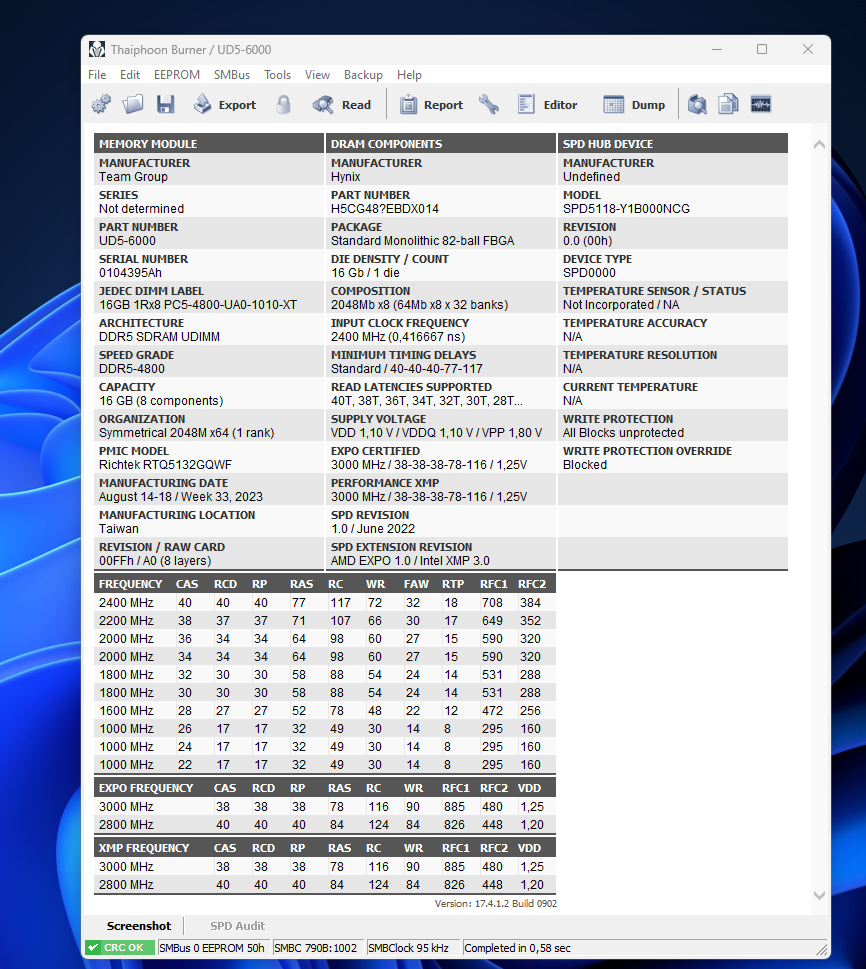This screenshot has width=866, height=969.
Task: Click the SMBus 0 EEPROM 50h status entry
Action: click(x=213, y=947)
